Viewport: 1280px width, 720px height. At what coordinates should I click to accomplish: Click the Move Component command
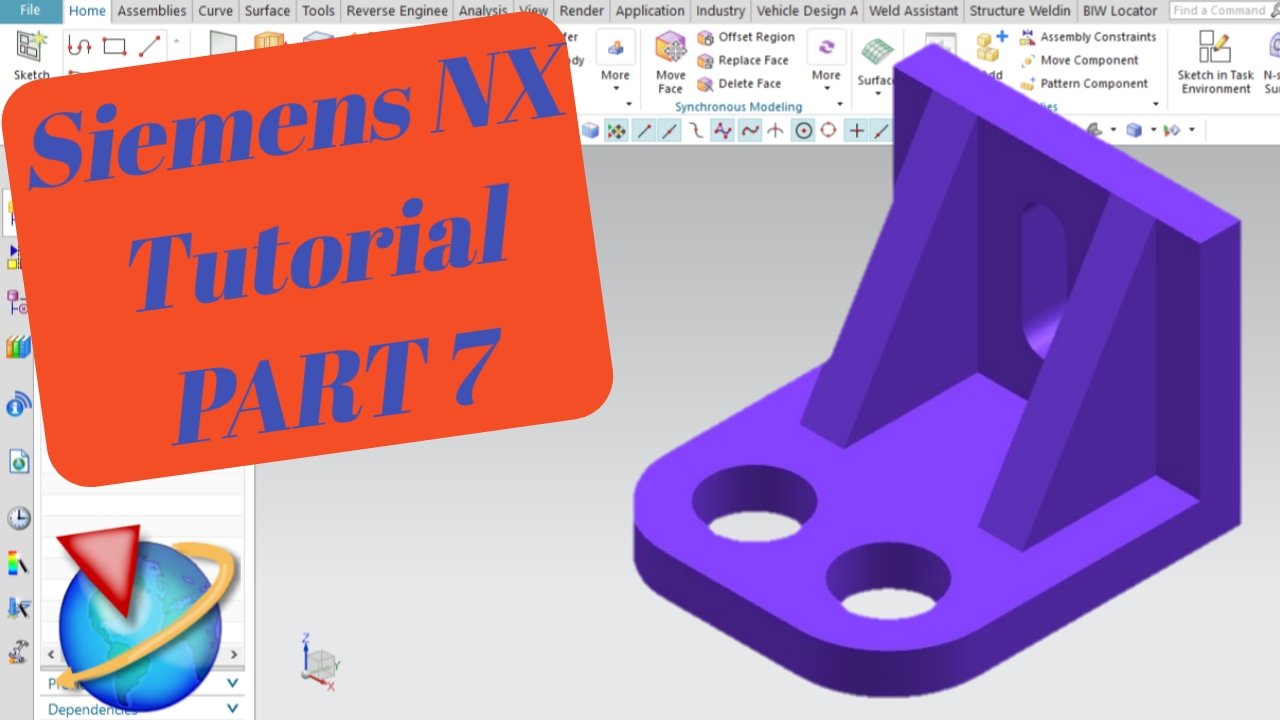click(x=1079, y=60)
